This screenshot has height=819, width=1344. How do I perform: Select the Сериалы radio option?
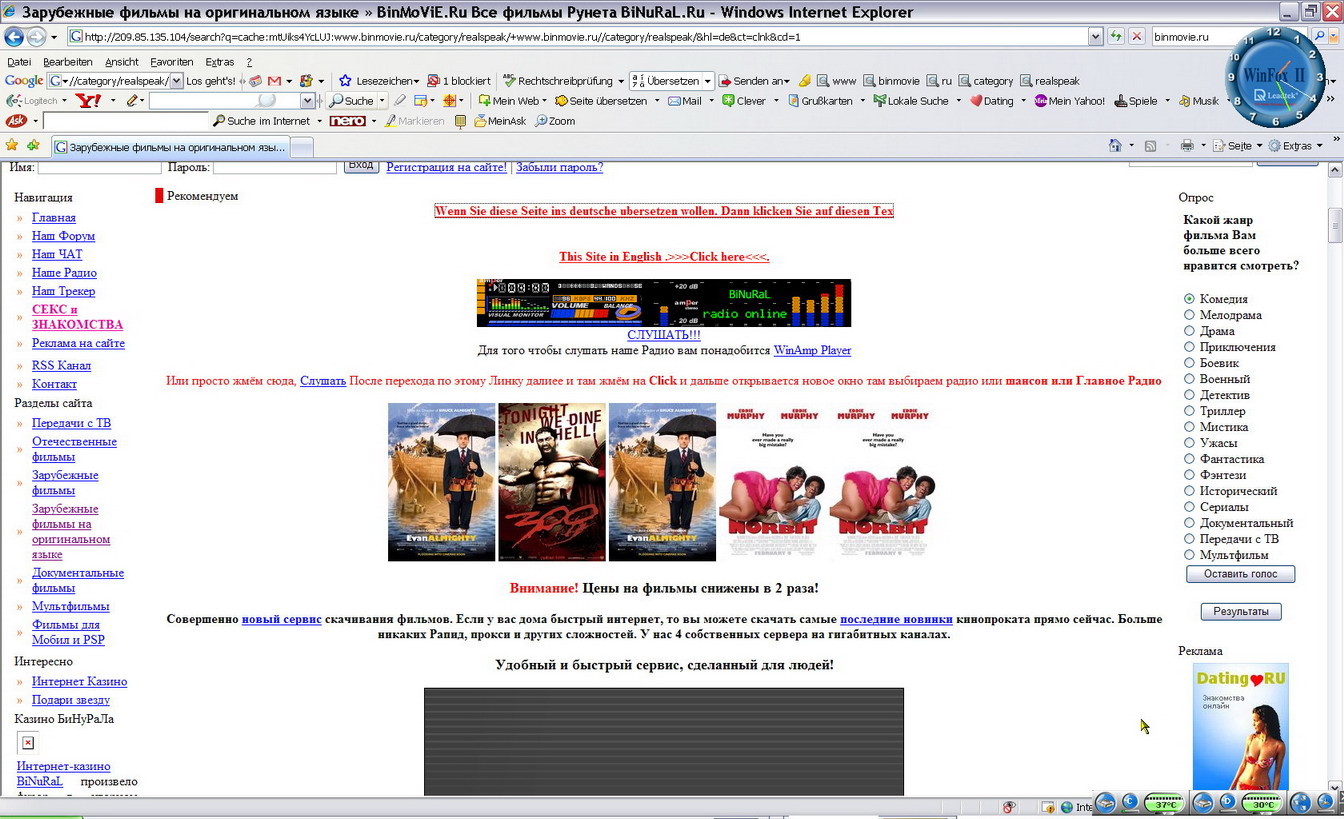[x=1189, y=507]
